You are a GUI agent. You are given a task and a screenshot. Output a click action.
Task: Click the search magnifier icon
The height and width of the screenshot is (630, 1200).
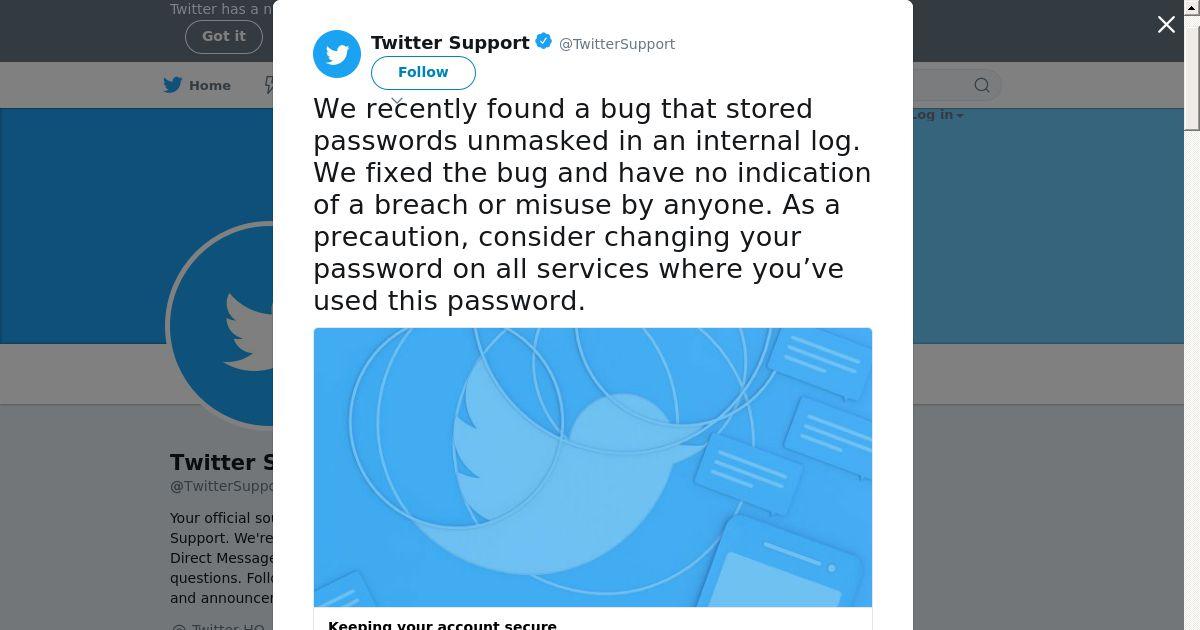point(982,85)
